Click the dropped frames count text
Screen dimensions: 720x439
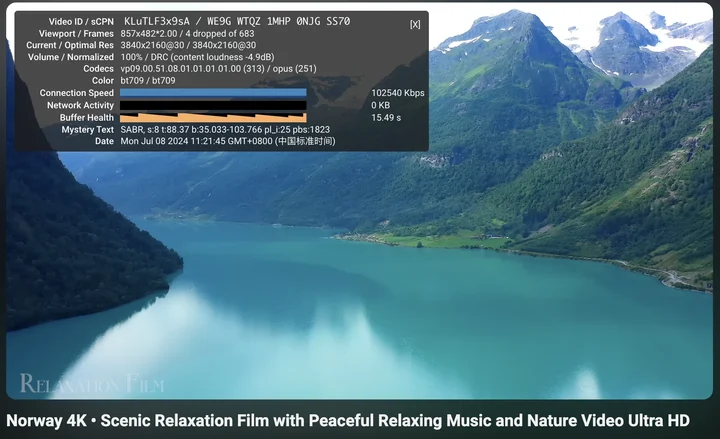coord(219,34)
